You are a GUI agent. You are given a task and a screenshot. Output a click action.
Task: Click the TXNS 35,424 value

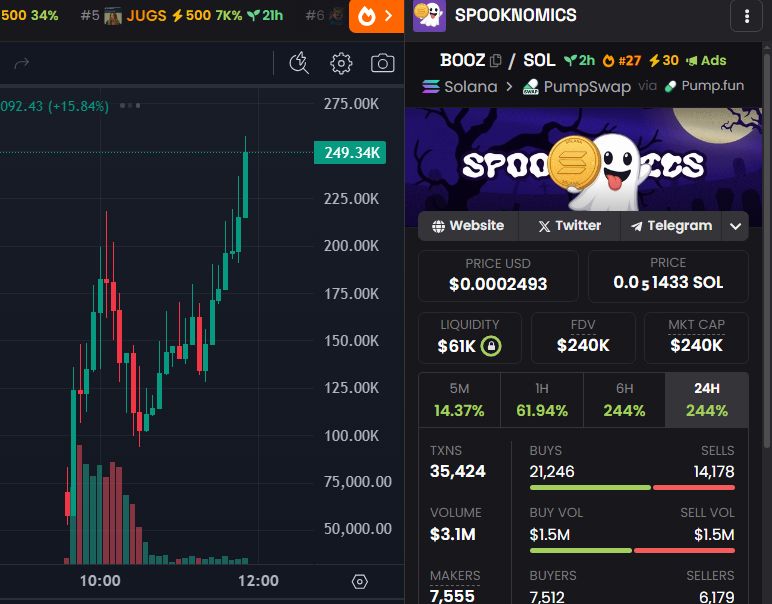[458, 471]
